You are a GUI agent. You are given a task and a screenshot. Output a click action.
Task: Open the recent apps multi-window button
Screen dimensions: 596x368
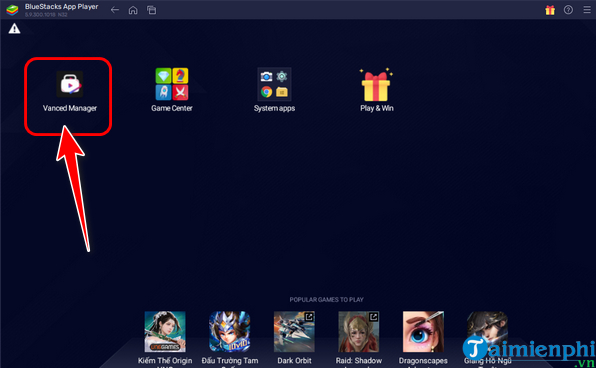point(152,10)
